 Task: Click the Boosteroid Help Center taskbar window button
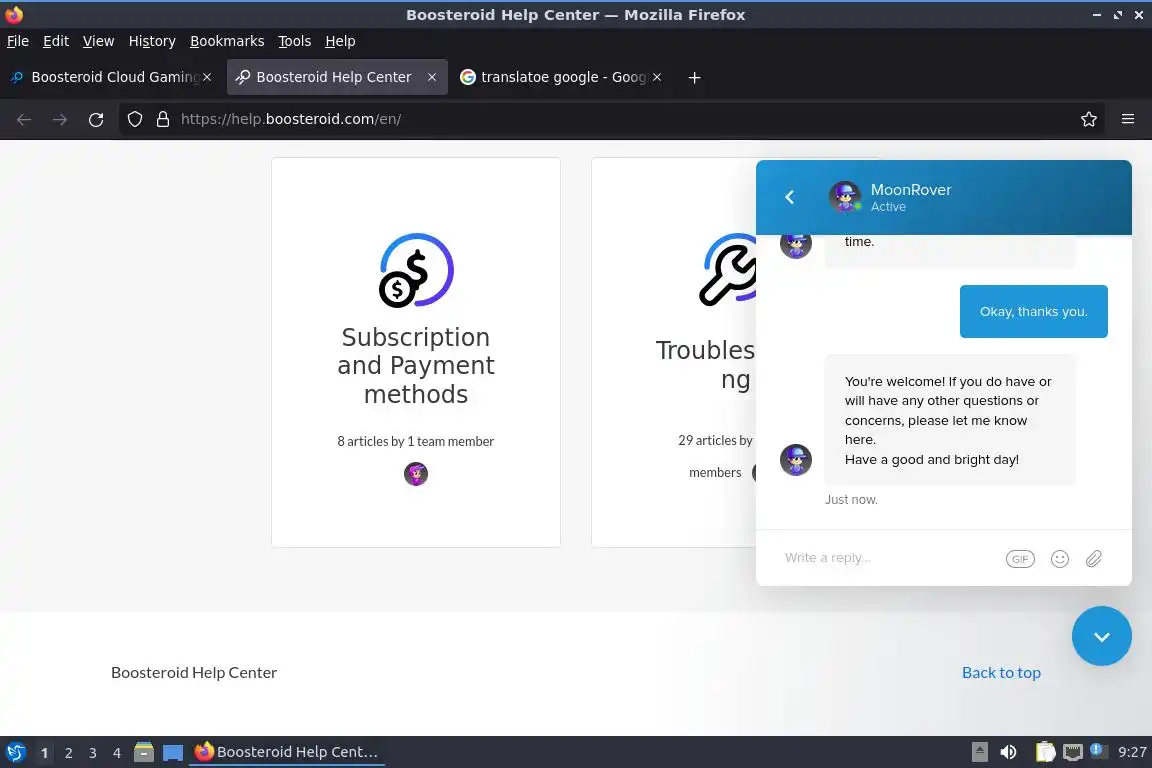(287, 752)
